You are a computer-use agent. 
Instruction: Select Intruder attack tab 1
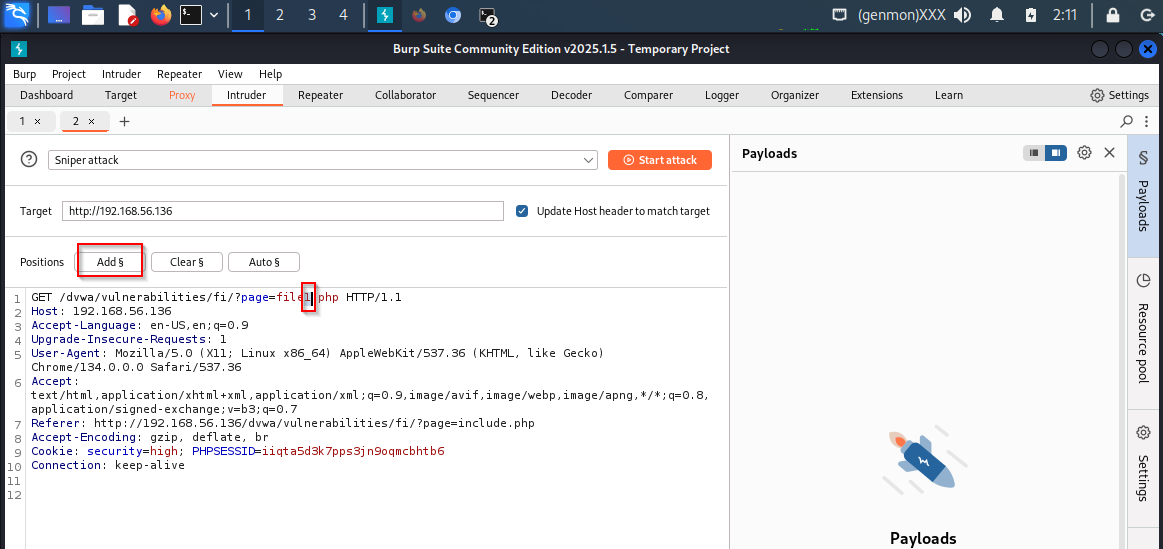click(x=22, y=121)
